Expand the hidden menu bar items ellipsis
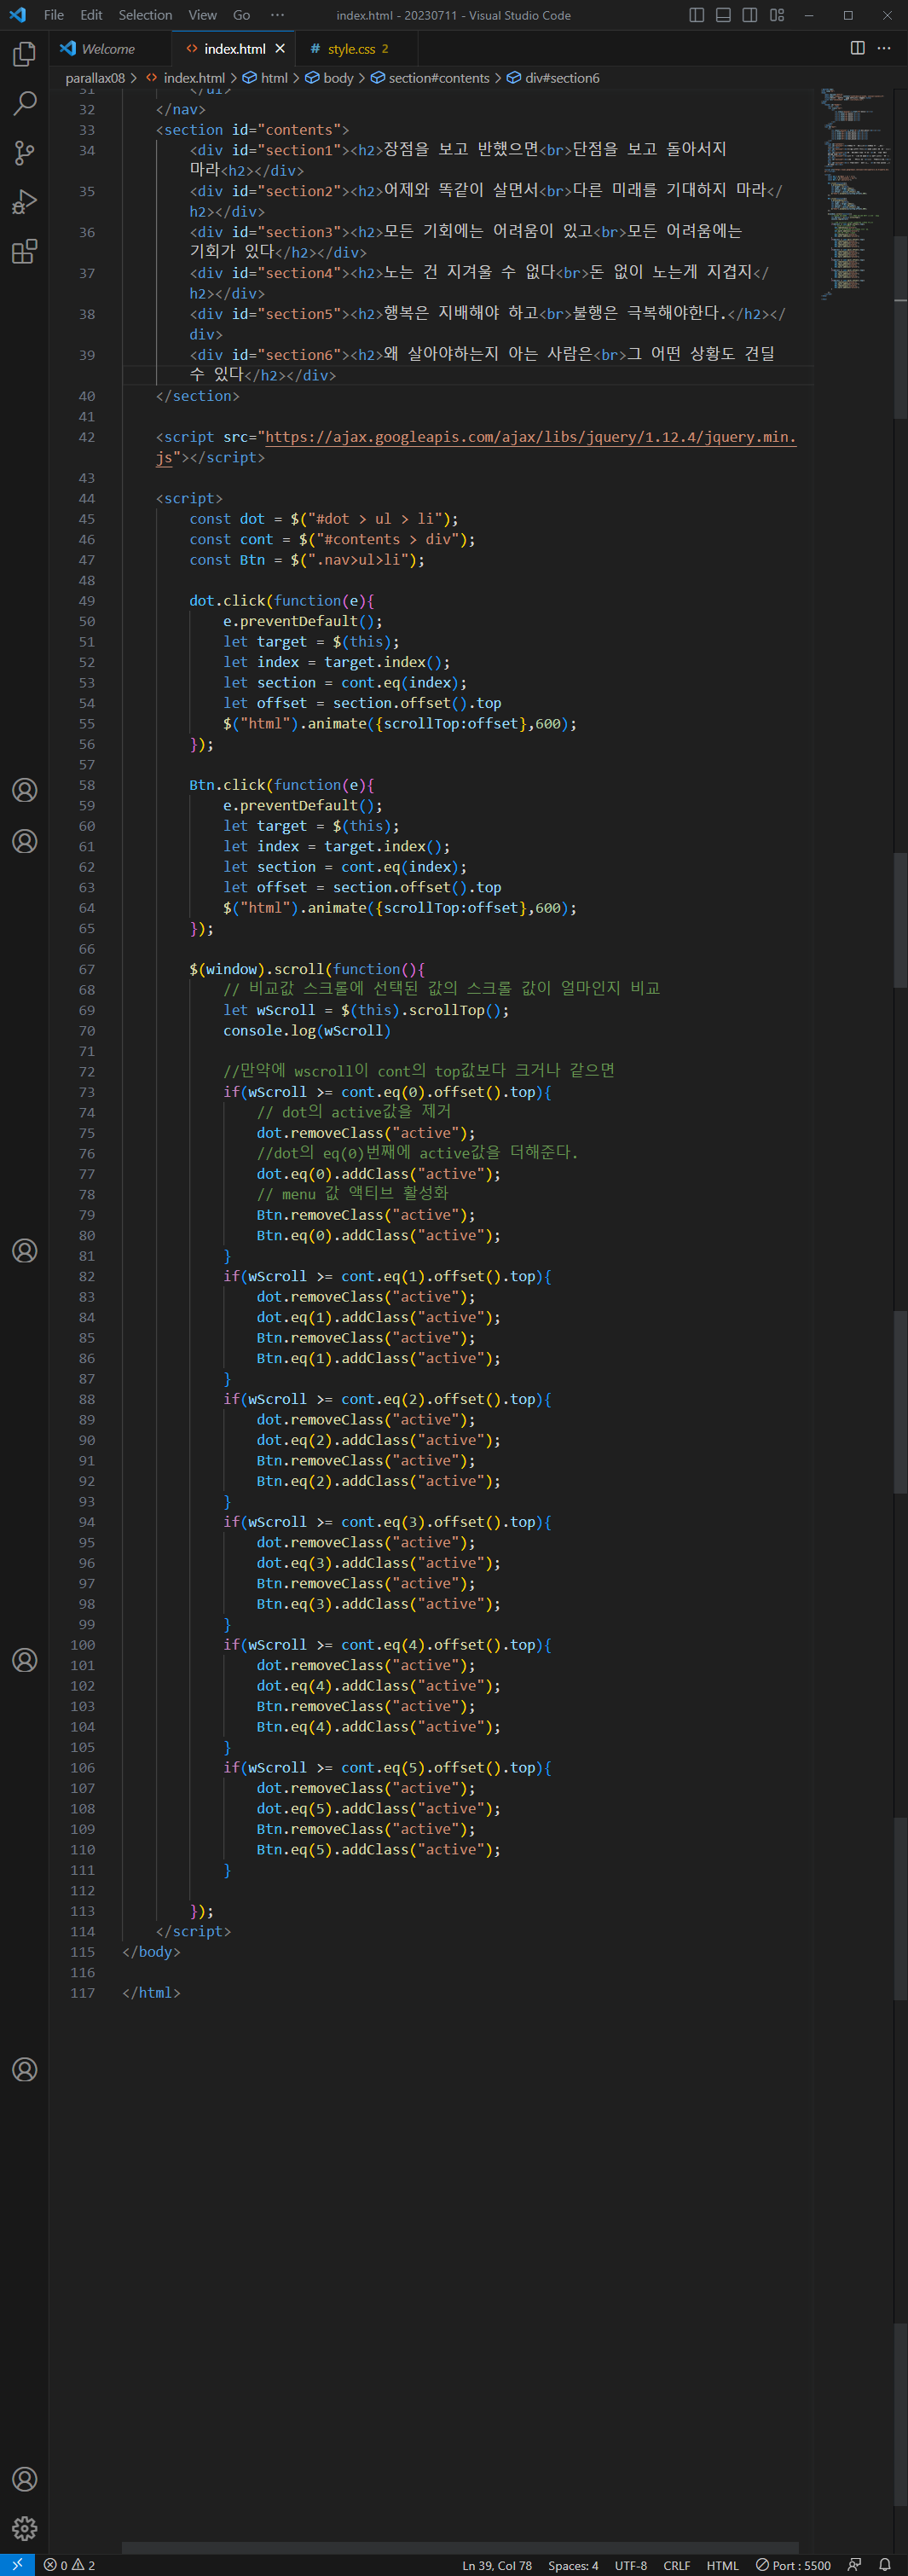 click(x=277, y=15)
